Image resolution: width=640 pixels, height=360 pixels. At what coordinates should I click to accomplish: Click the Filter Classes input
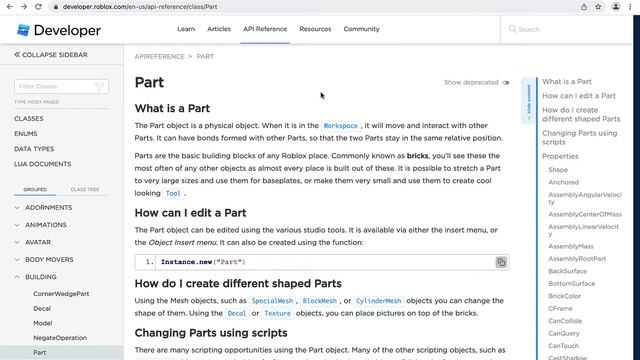point(61,86)
